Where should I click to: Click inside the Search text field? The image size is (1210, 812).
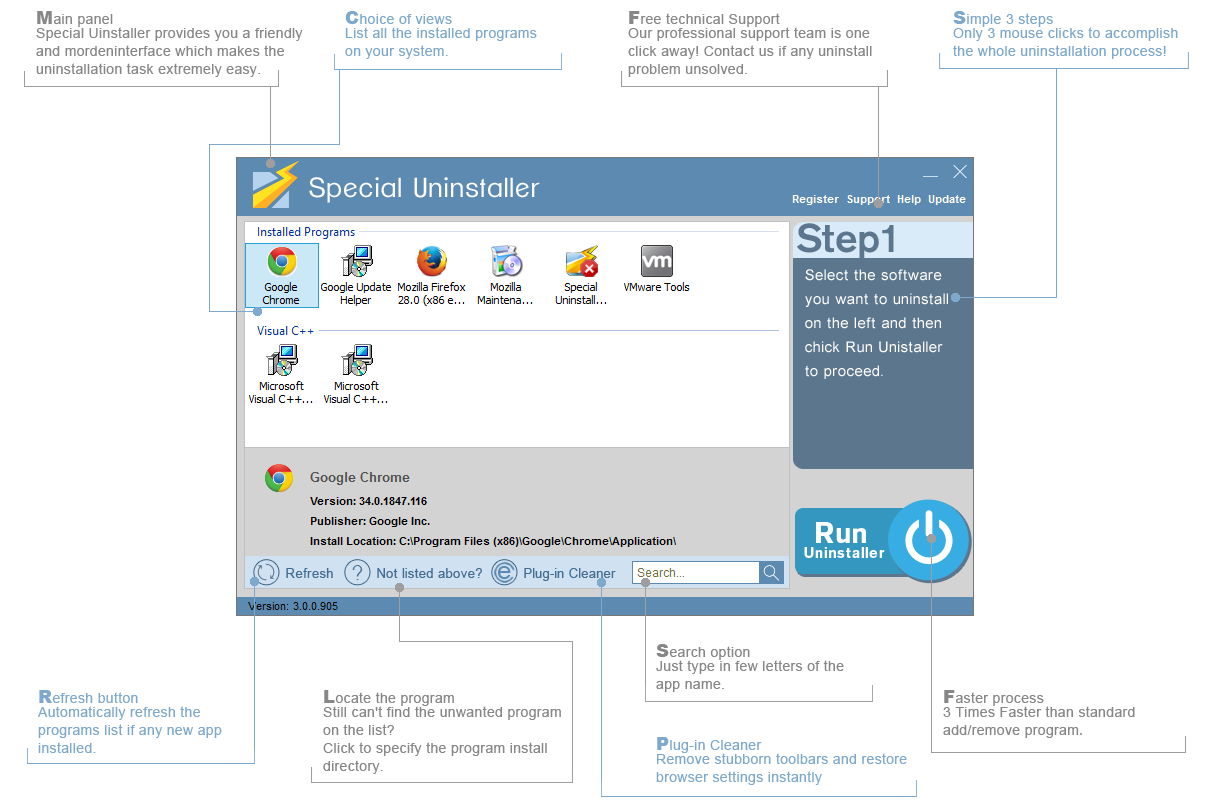click(x=696, y=573)
